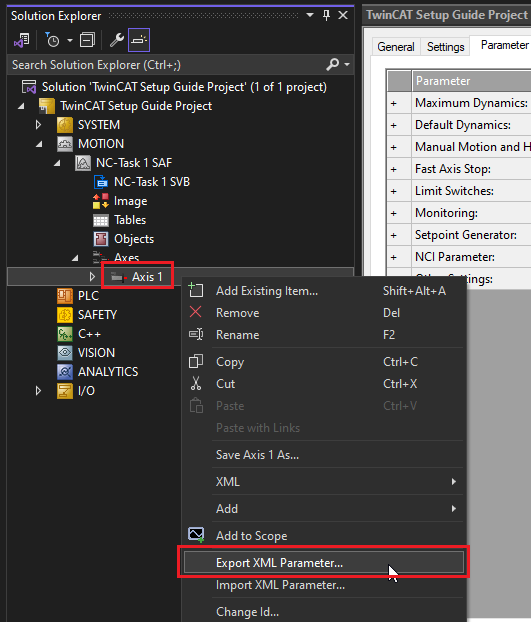Image resolution: width=531 pixels, height=622 pixels.
Task: Choose Rename from the context menu
Action: click(x=324, y=334)
